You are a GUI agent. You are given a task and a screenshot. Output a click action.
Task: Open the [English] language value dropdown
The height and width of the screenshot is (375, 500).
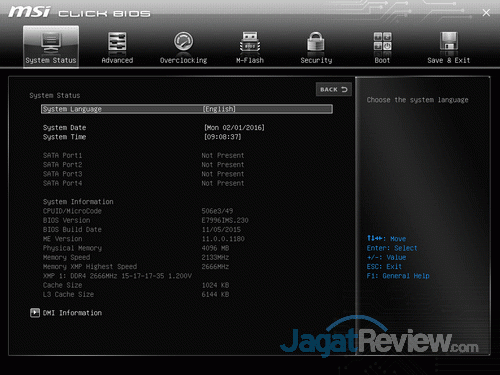pos(220,109)
